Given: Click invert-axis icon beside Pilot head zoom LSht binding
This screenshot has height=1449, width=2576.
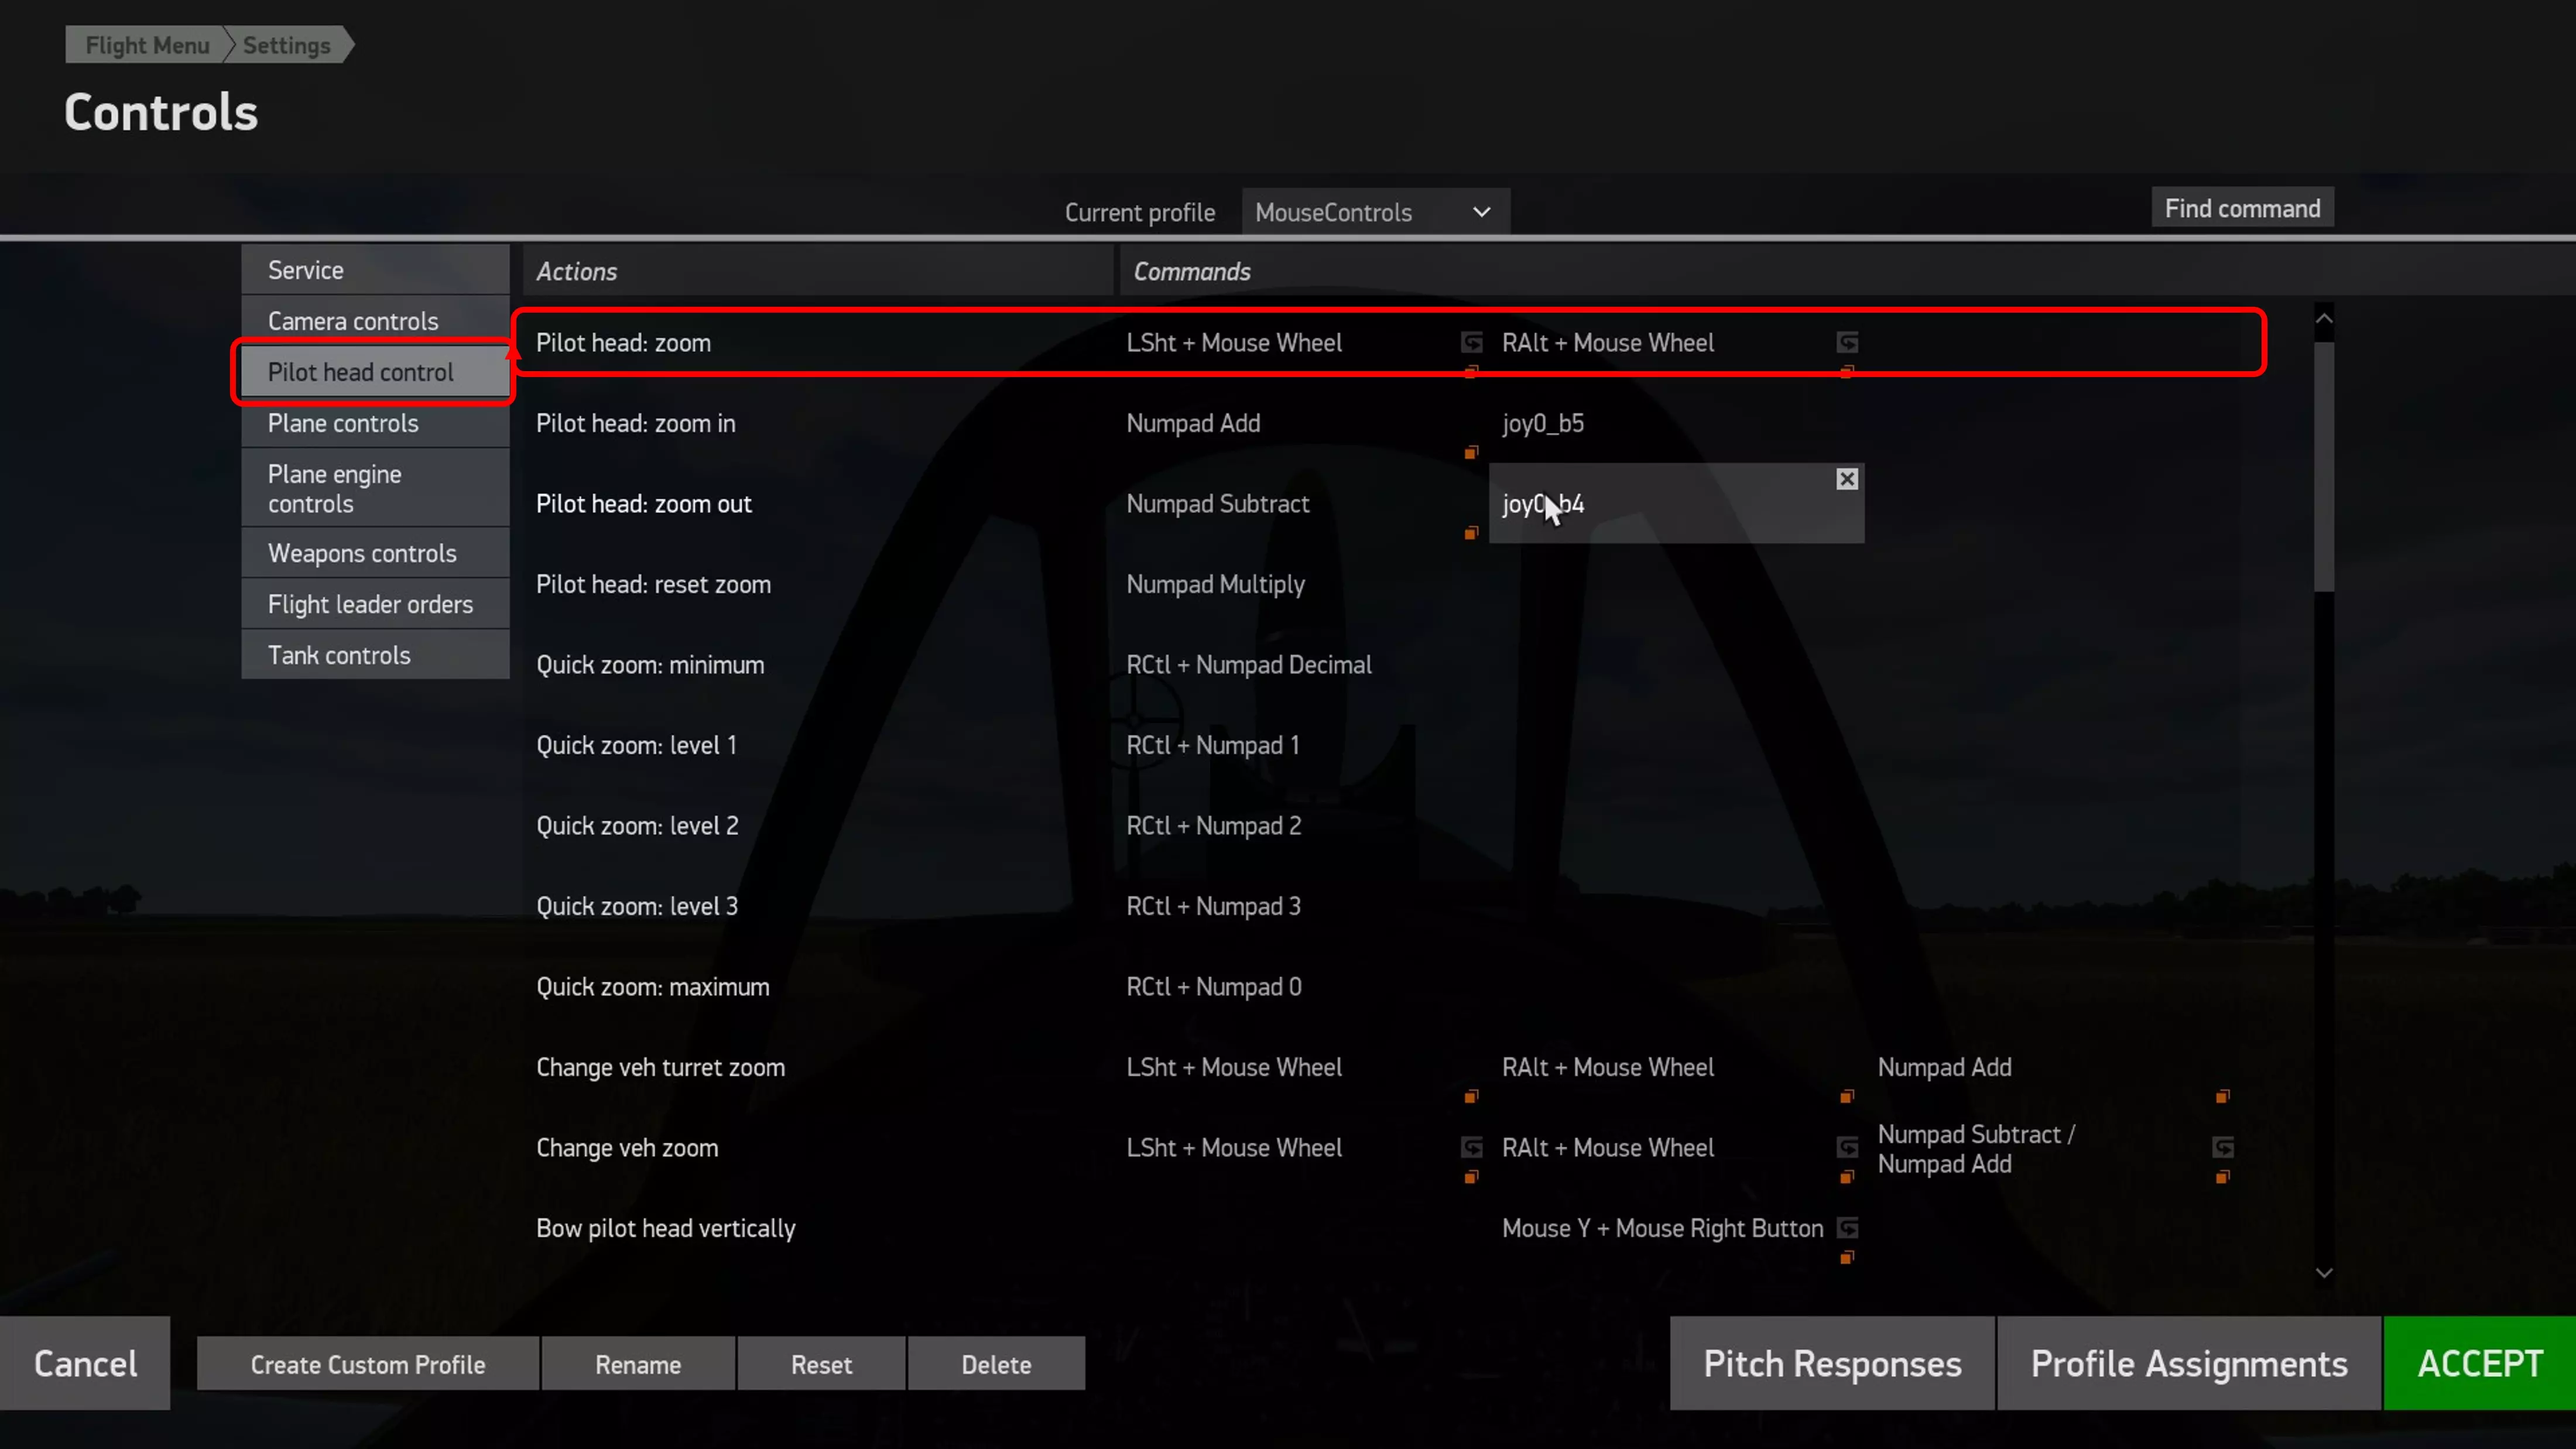Looking at the screenshot, I should [x=1471, y=343].
